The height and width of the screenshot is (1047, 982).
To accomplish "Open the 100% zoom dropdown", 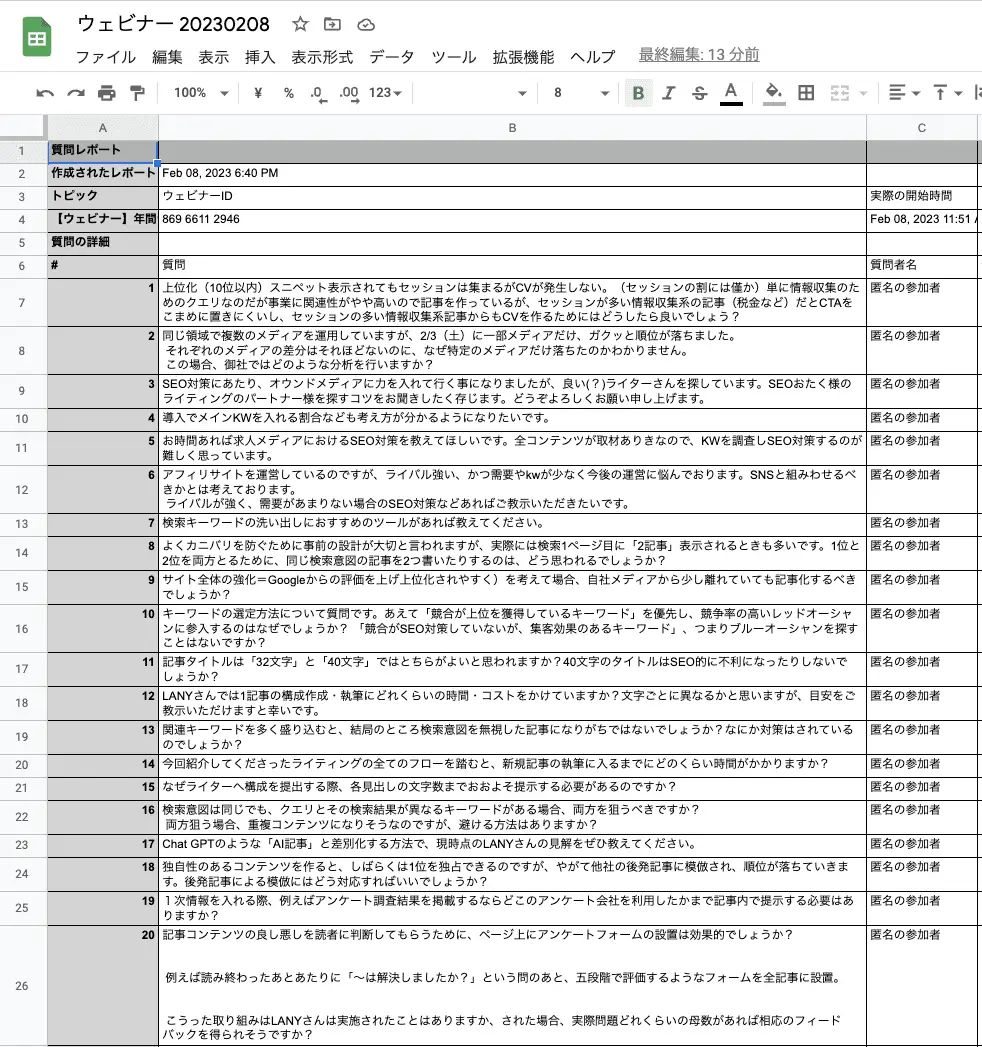I will [x=201, y=93].
